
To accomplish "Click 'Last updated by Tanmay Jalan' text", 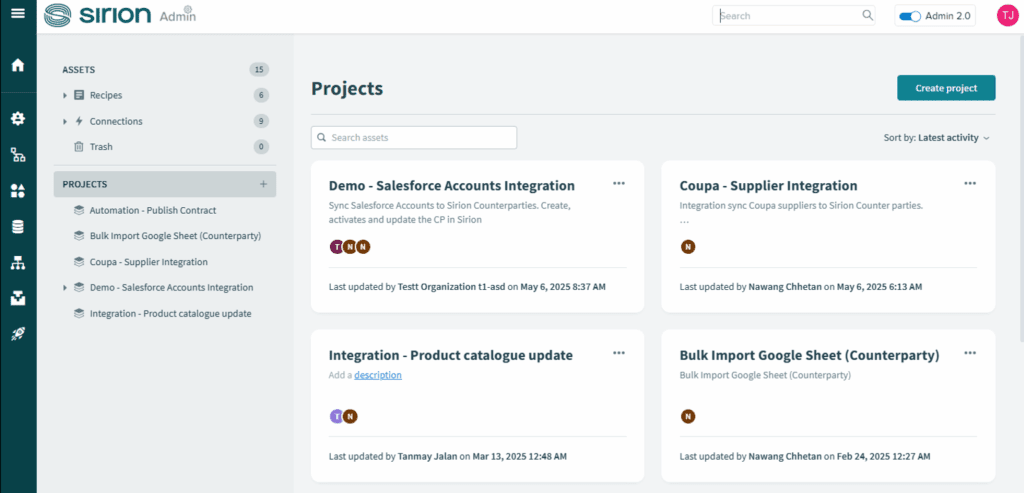I will [393, 456].
